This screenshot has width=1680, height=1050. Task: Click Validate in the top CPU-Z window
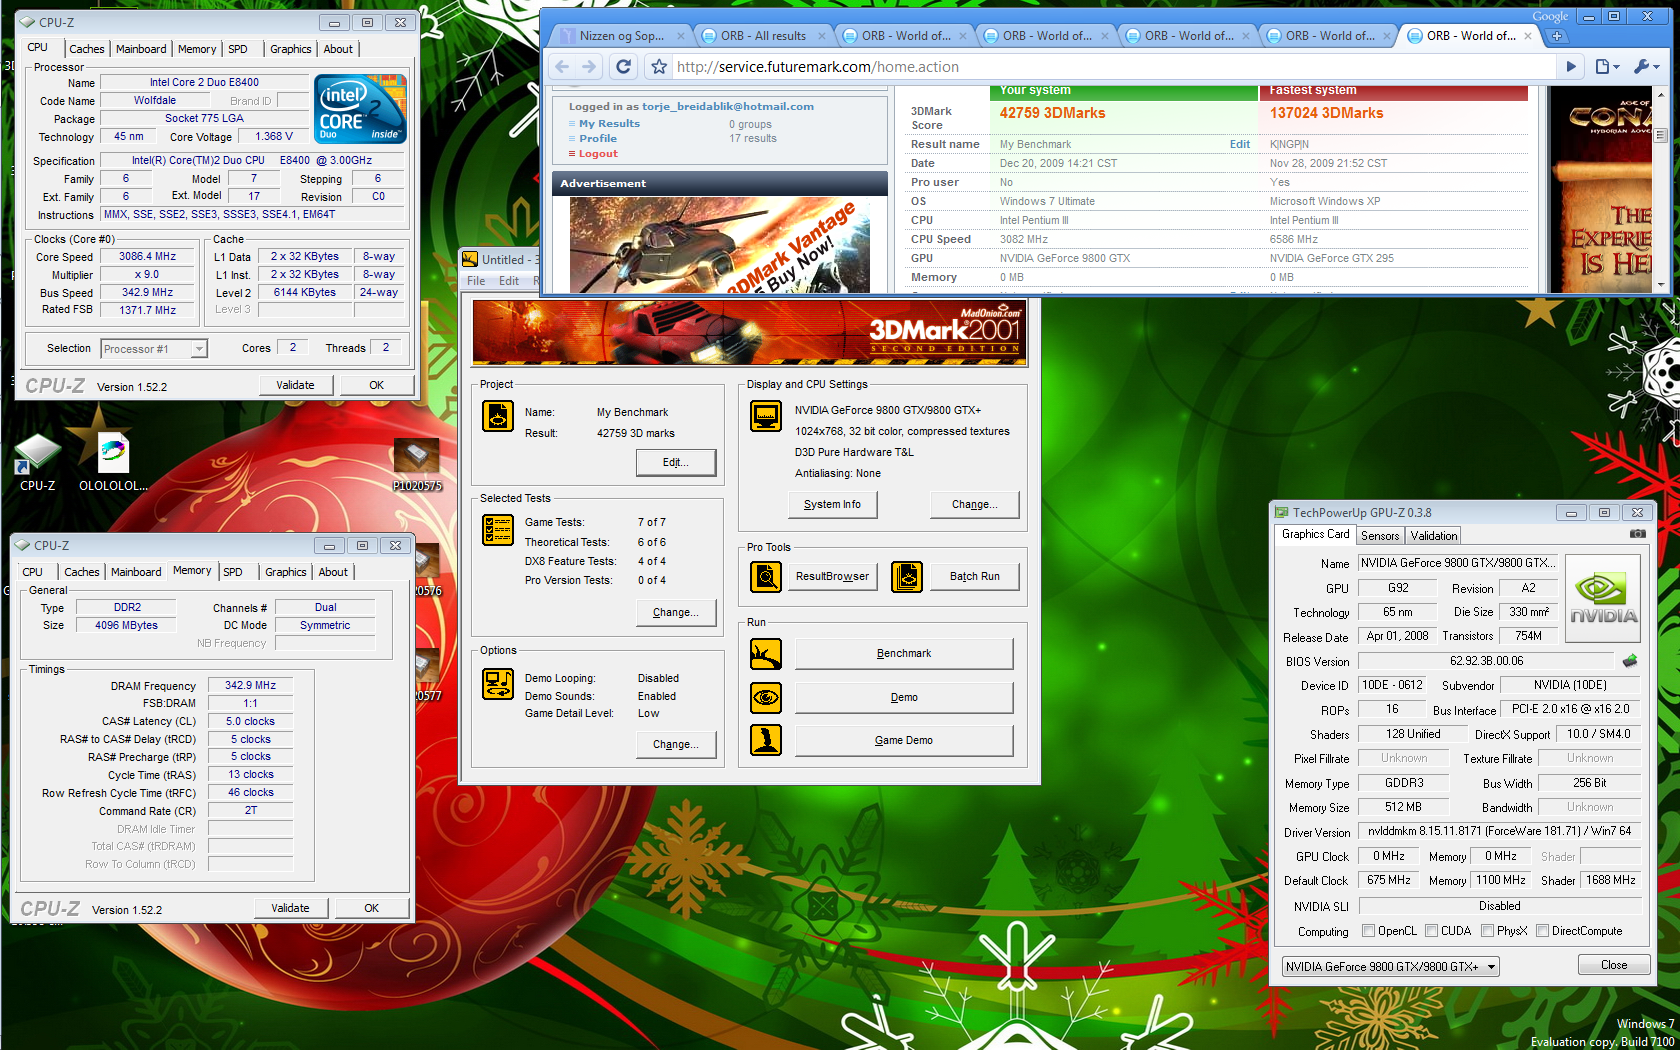point(295,385)
